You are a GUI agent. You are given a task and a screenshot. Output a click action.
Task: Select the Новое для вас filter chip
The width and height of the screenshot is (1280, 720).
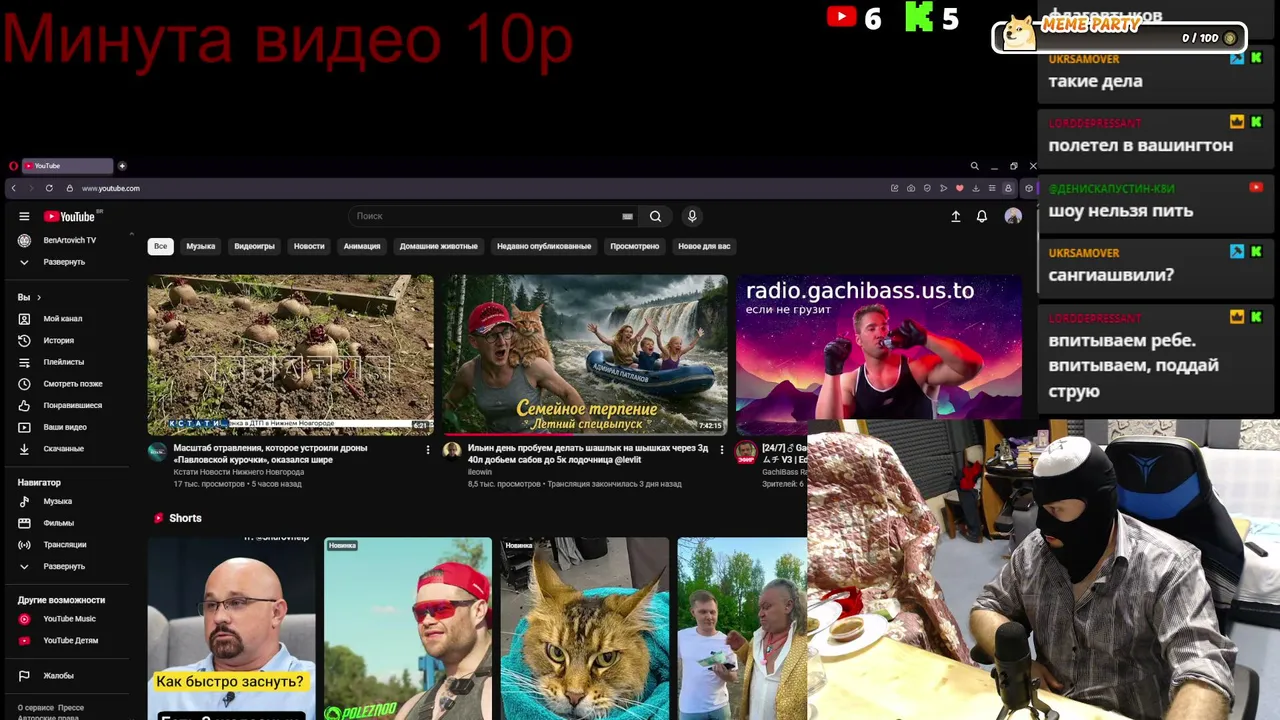pos(704,246)
